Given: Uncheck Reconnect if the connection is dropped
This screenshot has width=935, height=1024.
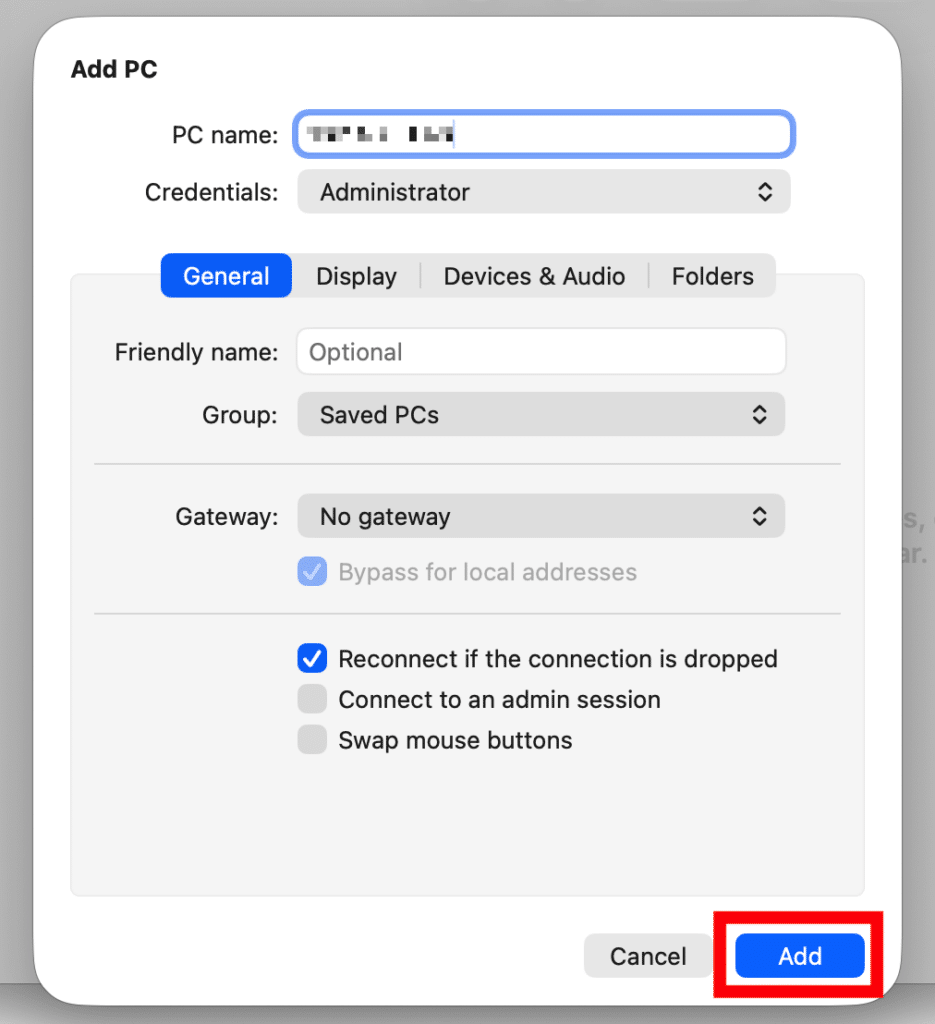Looking at the screenshot, I should (x=312, y=658).
